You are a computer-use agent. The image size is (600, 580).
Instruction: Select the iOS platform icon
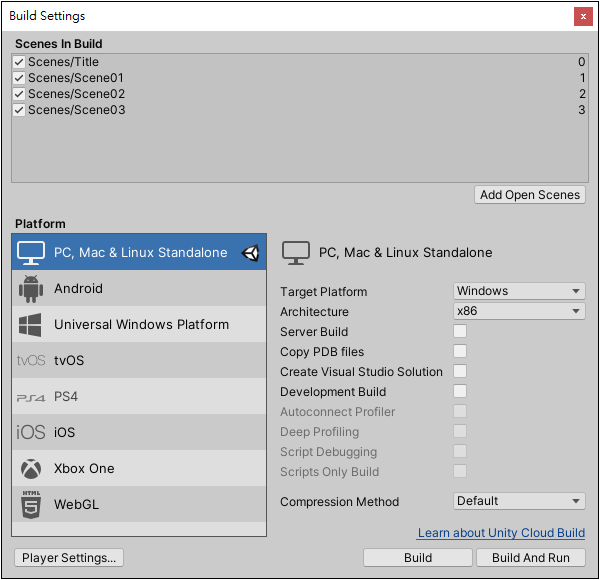click(30, 433)
